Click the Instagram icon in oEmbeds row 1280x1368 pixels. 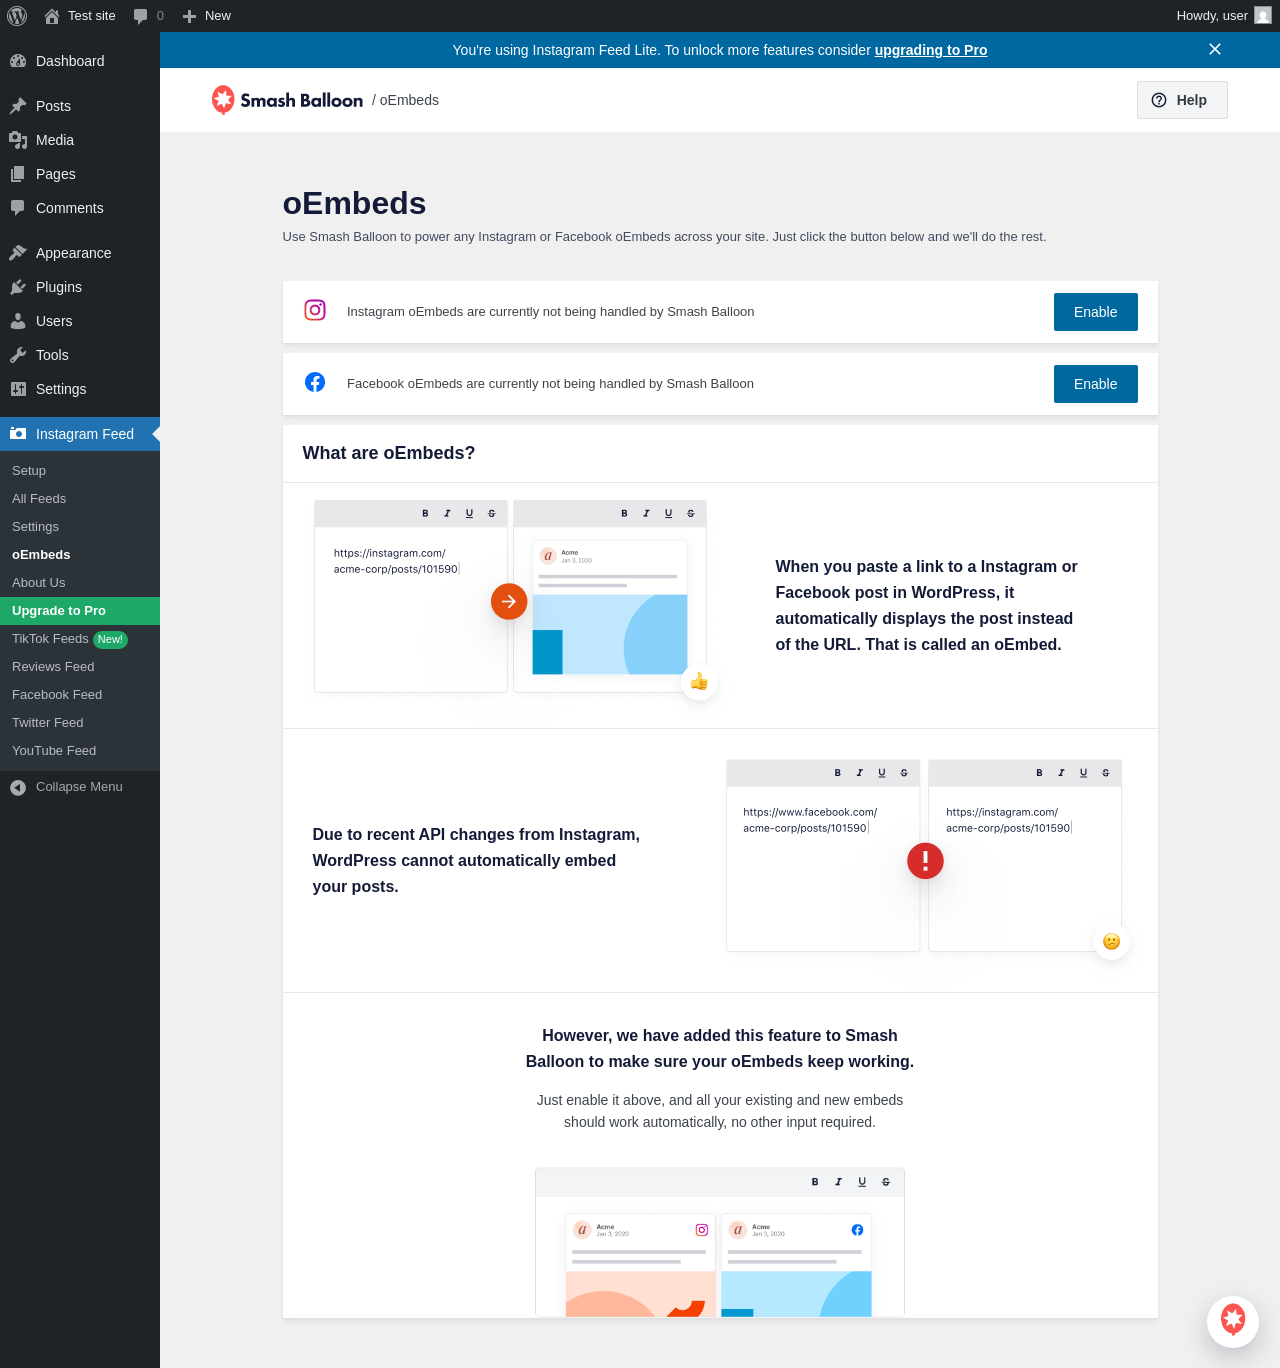click(315, 310)
